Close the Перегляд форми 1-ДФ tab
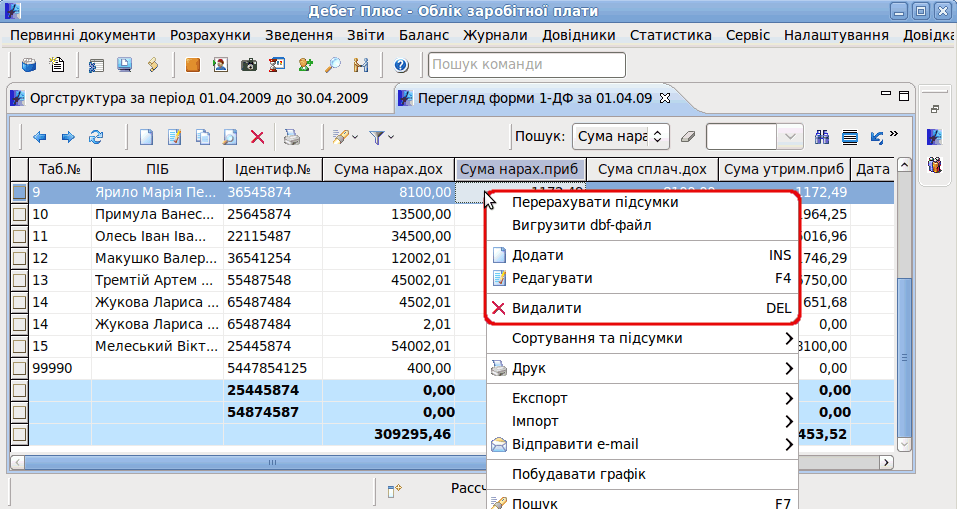The width and height of the screenshot is (957, 509). 665,98
